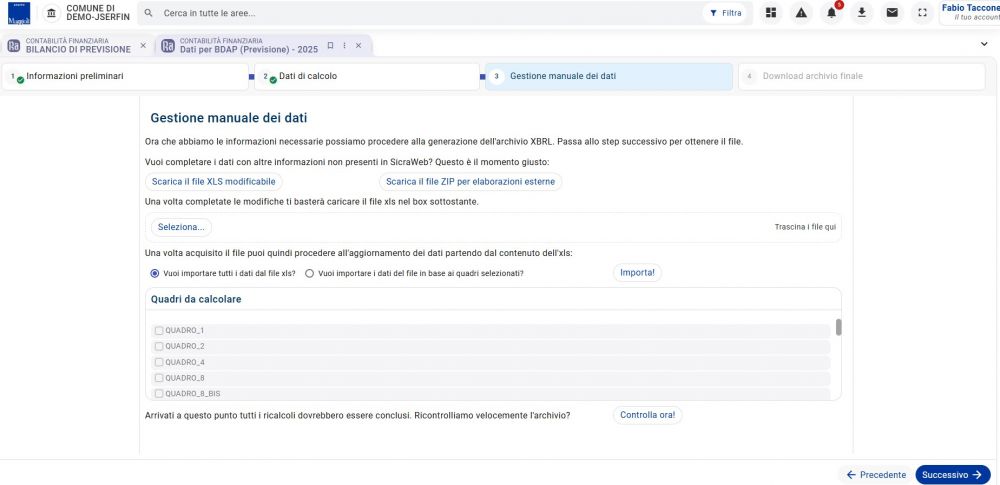
Task: Click the step 3 number badge
Action: click(x=496, y=76)
